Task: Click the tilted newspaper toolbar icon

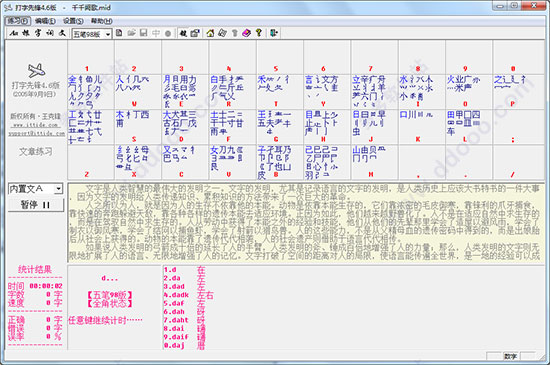Action: [222, 33]
